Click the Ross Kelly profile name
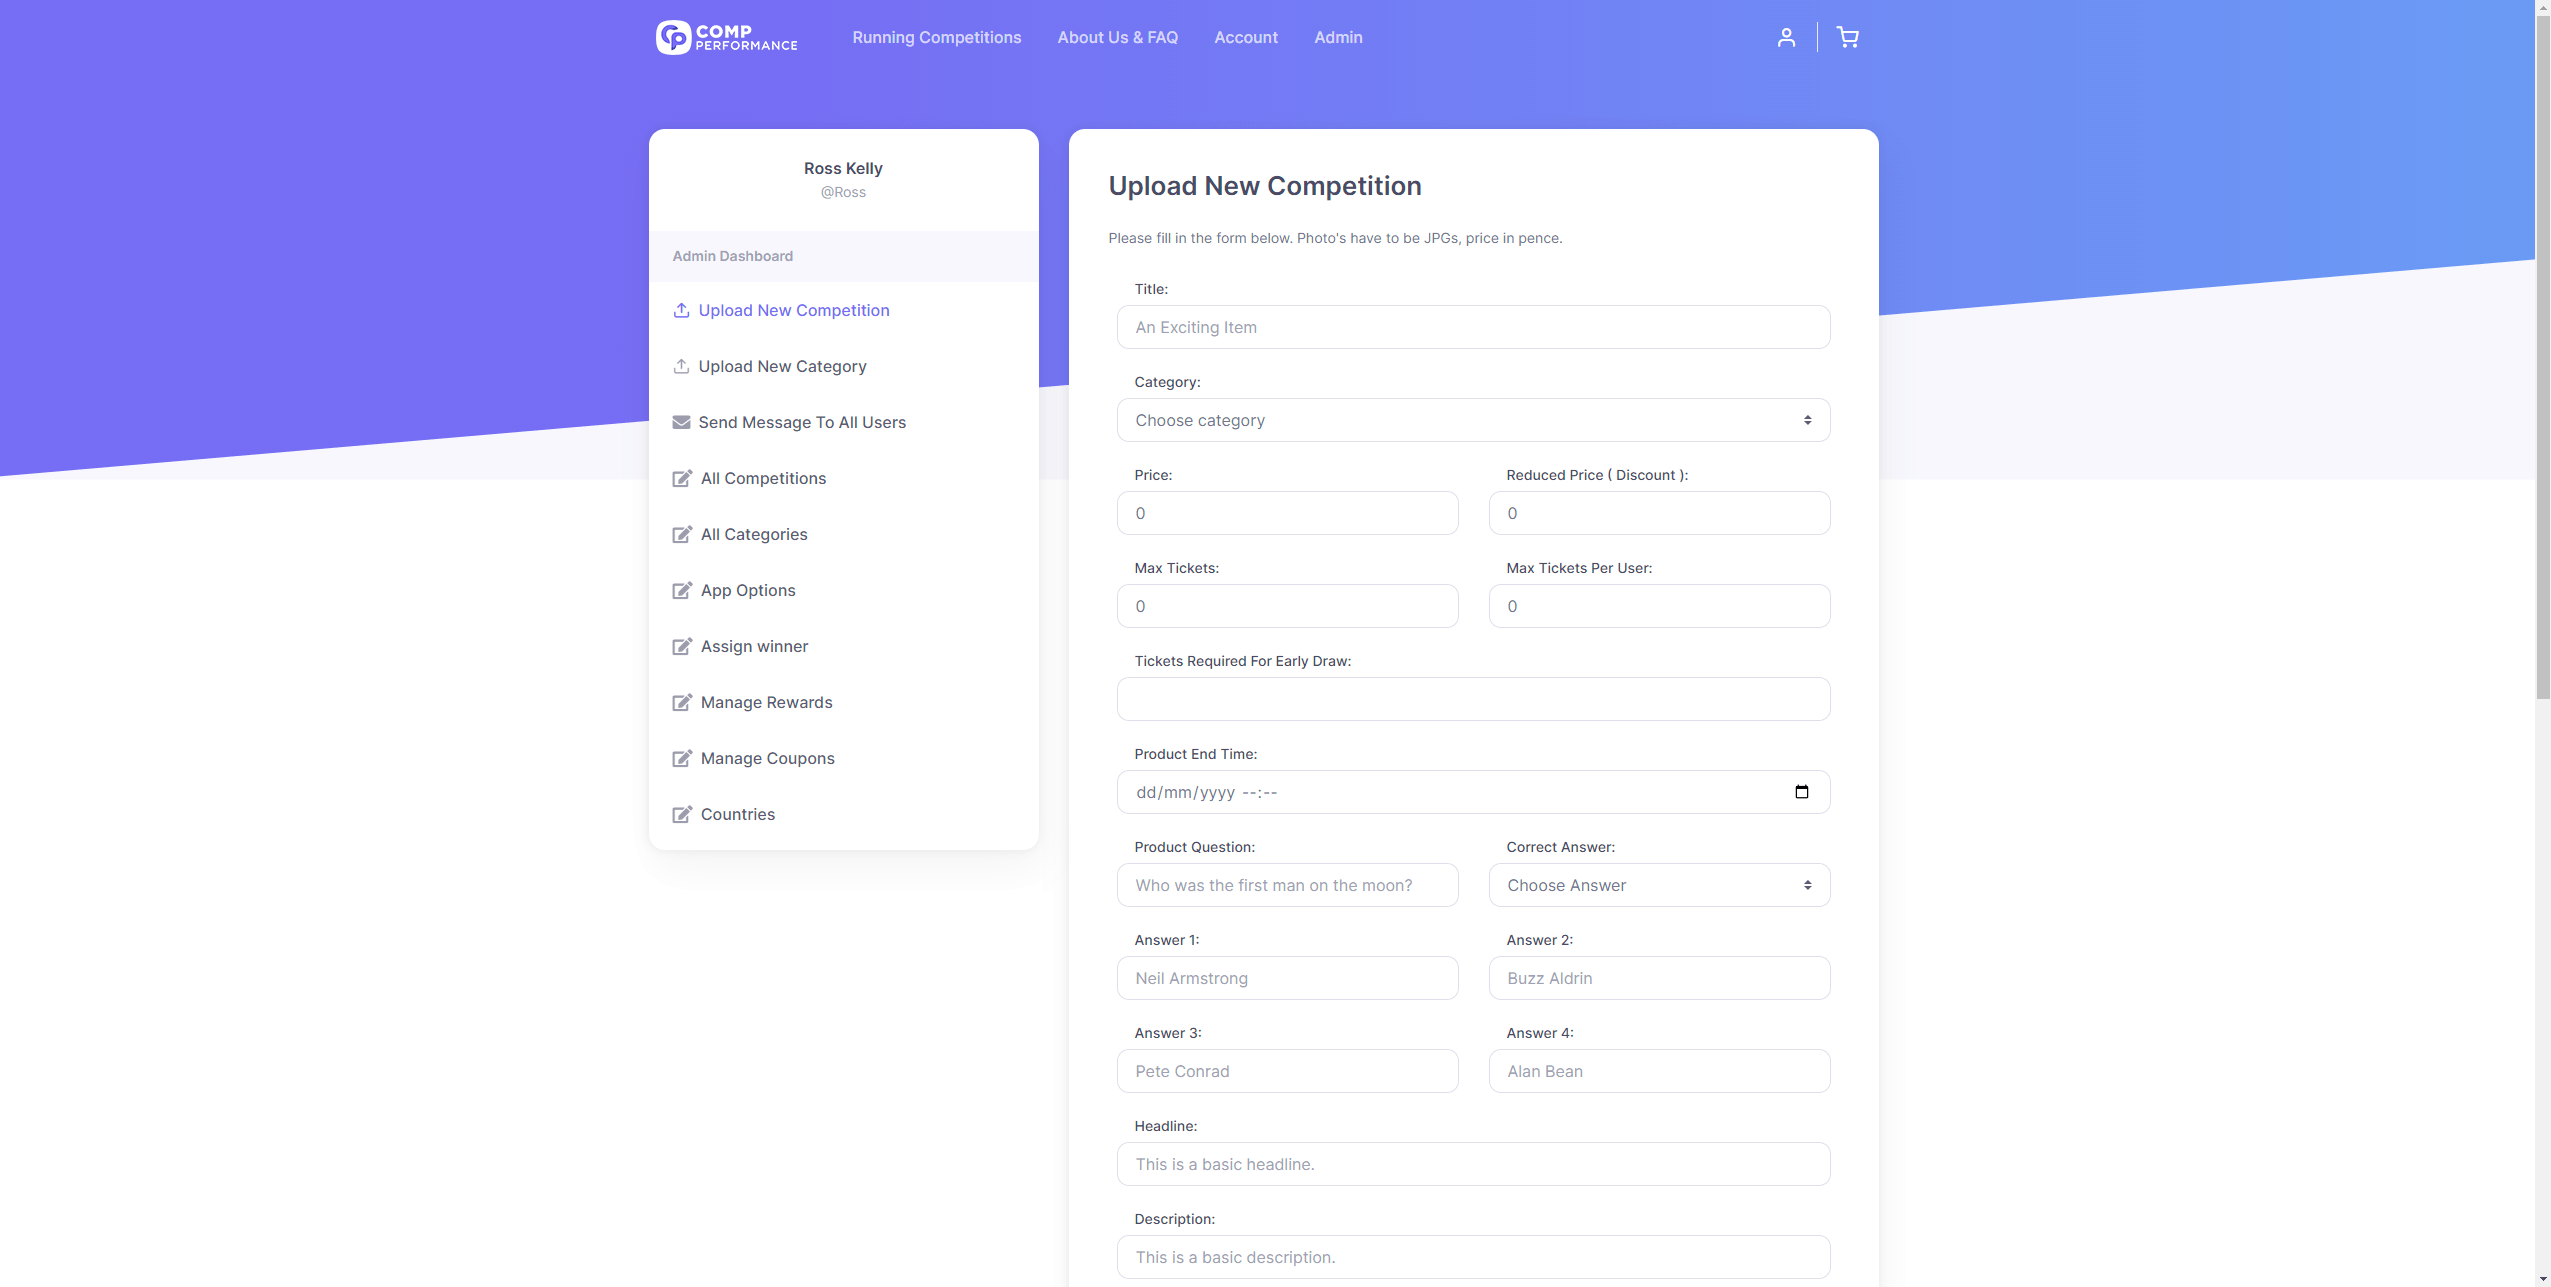This screenshot has width=2551, height=1287. point(843,168)
